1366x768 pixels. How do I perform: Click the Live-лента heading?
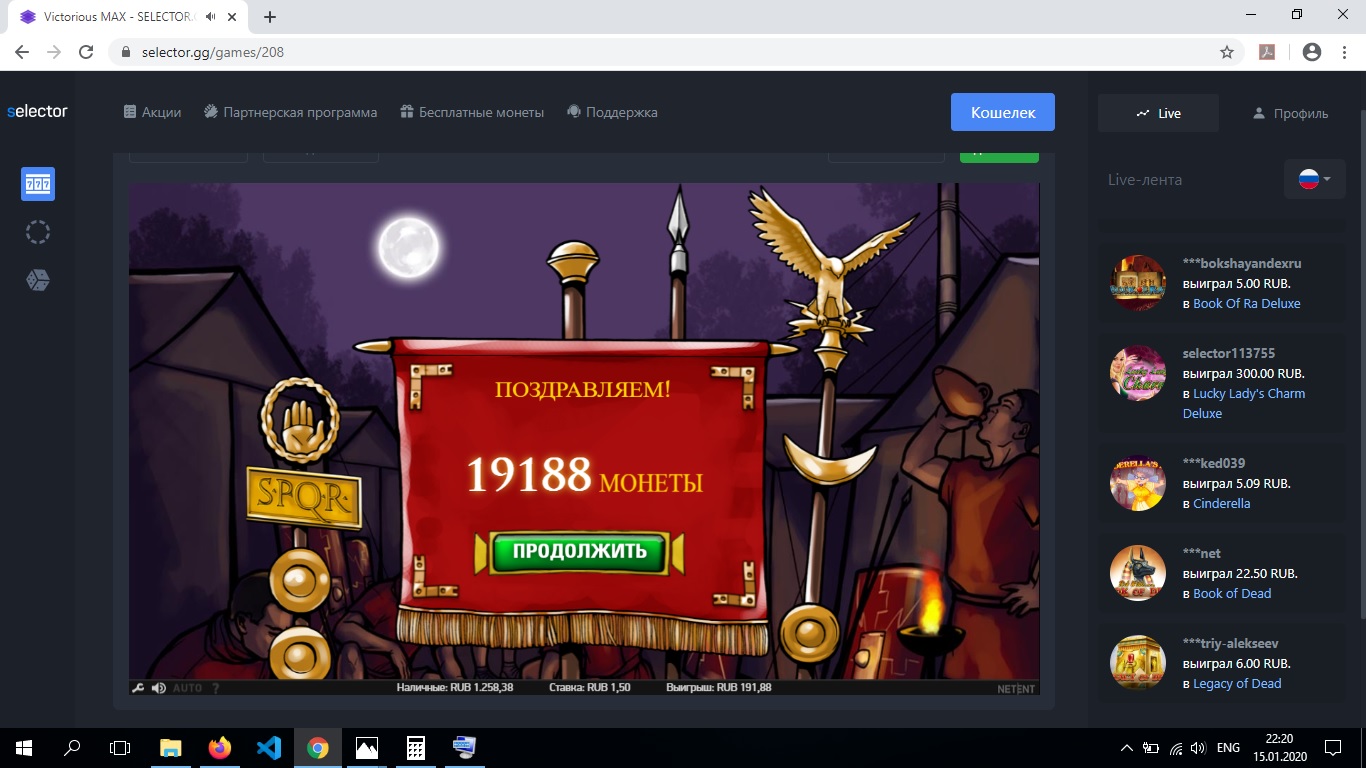(x=1145, y=180)
